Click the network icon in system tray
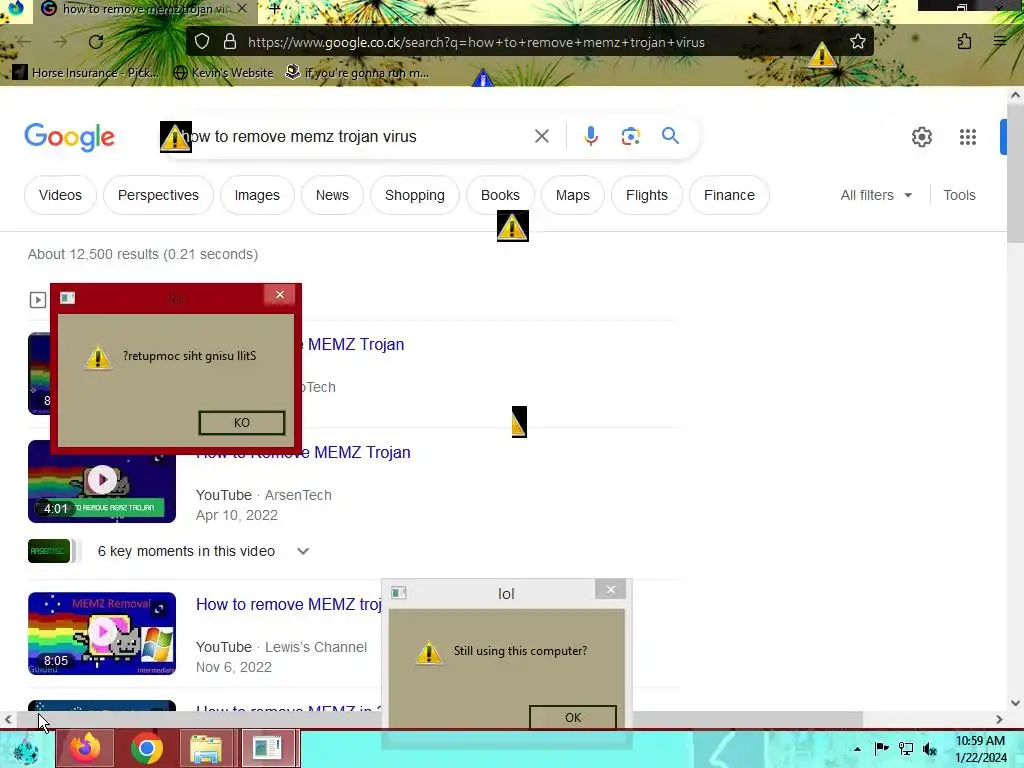Screen dimensions: 1024x768 (906, 749)
